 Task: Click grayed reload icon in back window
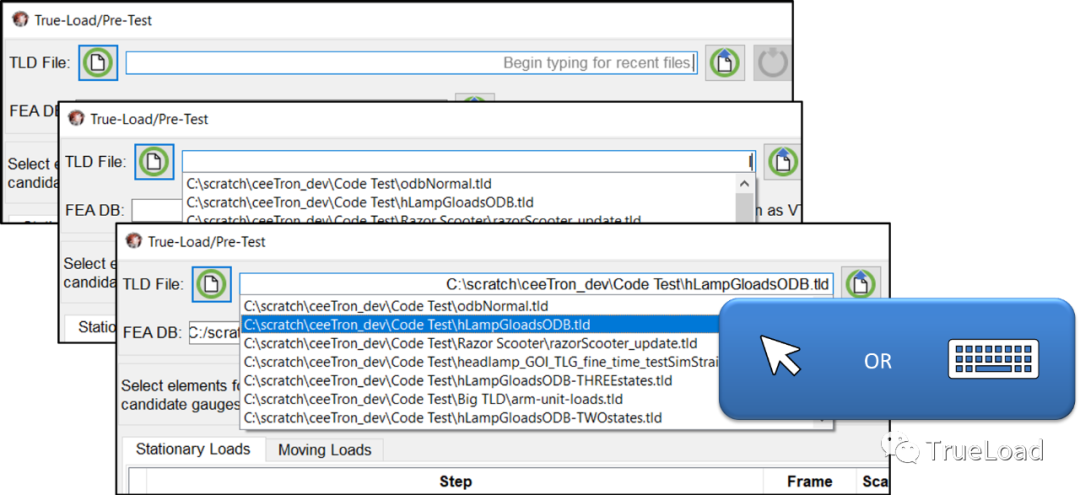pos(772,63)
